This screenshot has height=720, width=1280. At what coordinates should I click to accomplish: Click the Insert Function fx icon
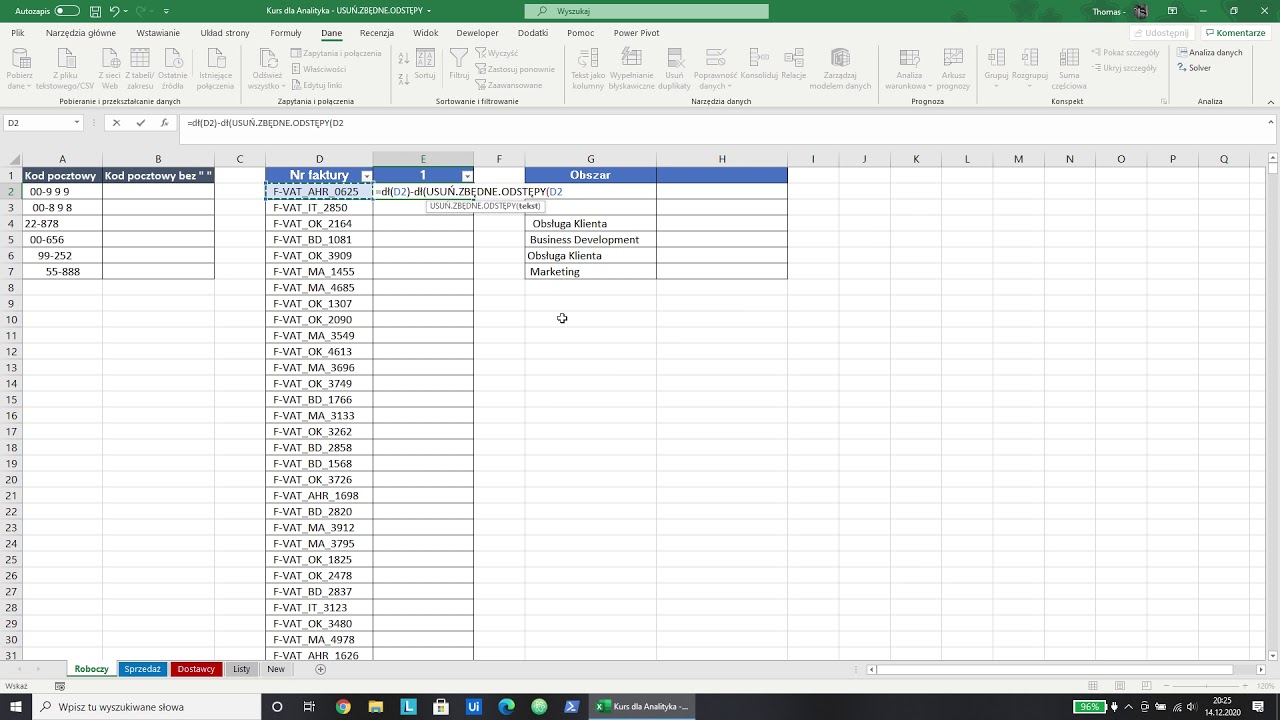click(x=165, y=123)
